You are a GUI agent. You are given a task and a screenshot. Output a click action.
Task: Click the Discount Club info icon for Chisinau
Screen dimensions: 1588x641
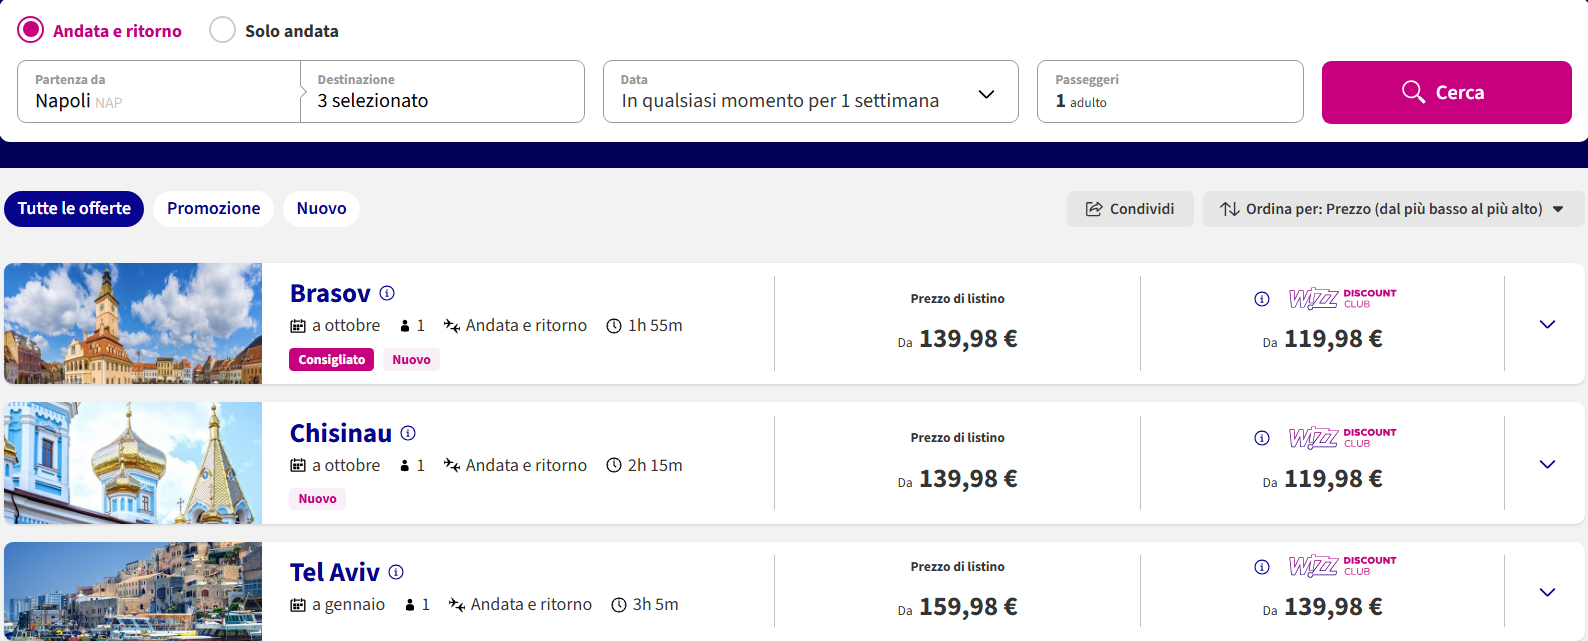pos(1262,438)
